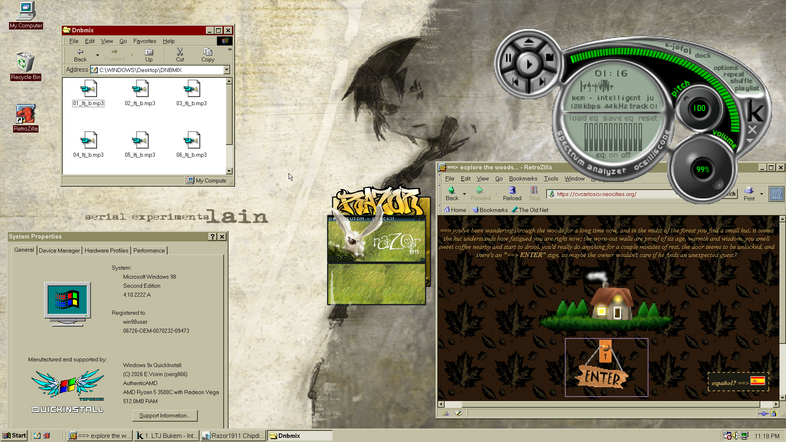Screen dimensions: 786x442
Task: Pause playback on K-Jofol player
Action: [508, 59]
